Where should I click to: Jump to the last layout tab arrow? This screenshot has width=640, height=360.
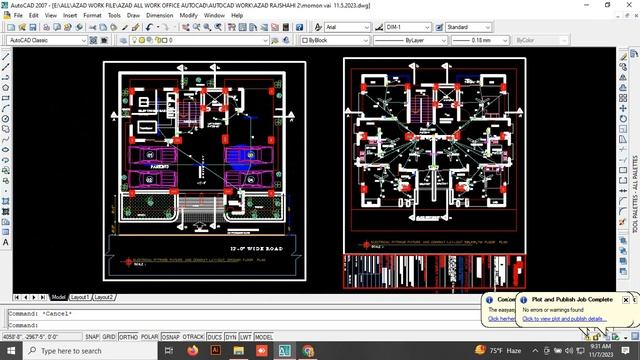[x=43, y=298]
